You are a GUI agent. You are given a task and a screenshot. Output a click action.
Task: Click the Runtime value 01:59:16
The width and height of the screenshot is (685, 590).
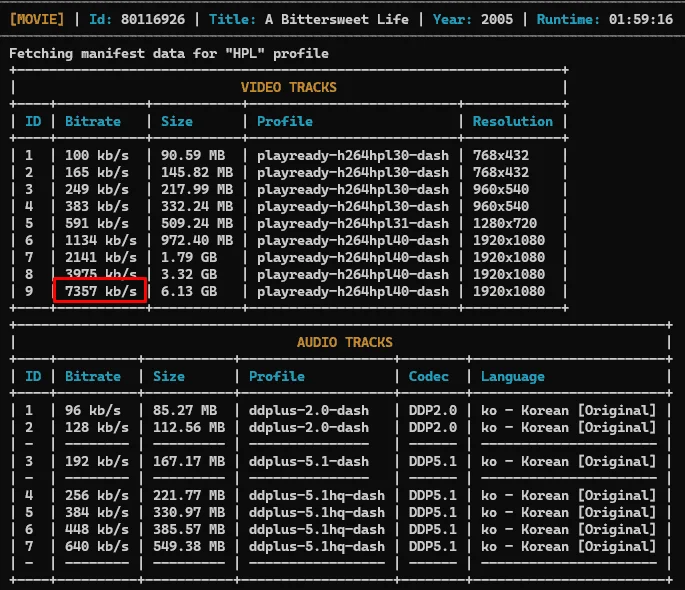(x=641, y=19)
